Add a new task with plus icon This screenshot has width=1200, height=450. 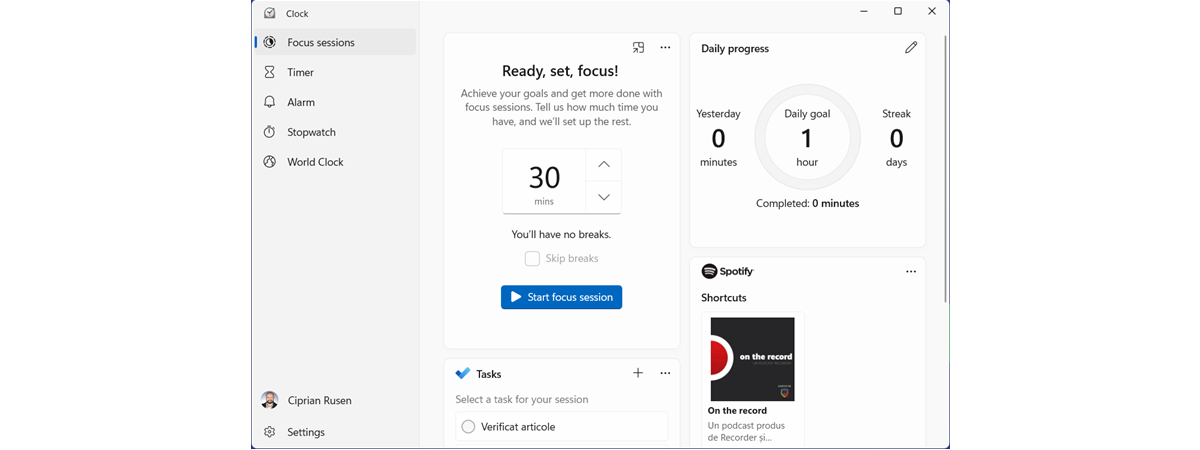coord(638,373)
